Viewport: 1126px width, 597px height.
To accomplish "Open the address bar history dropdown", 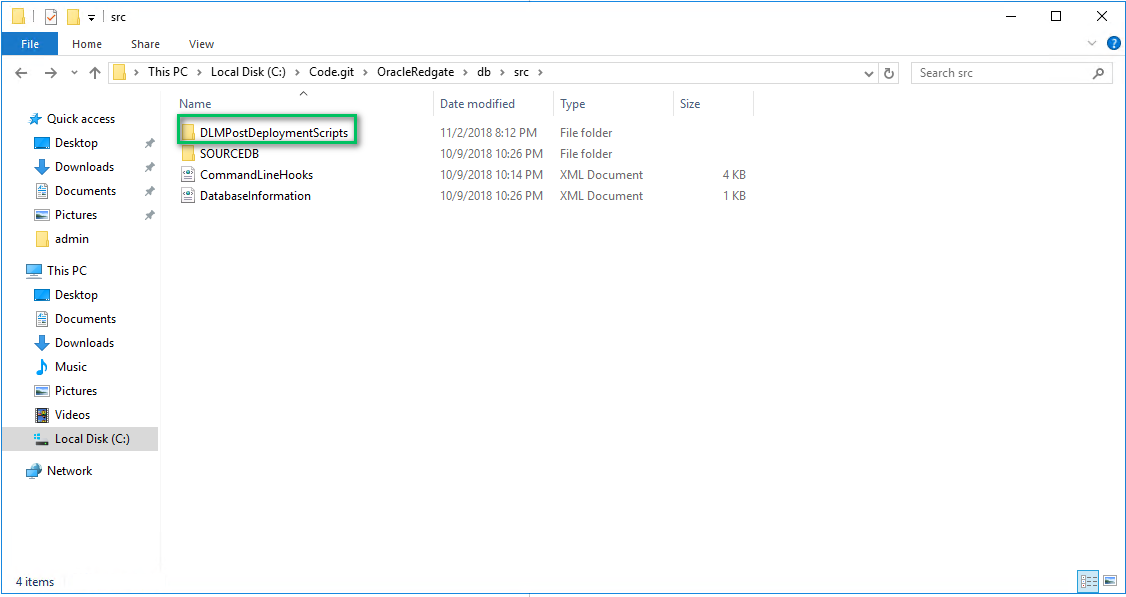I will [869, 73].
